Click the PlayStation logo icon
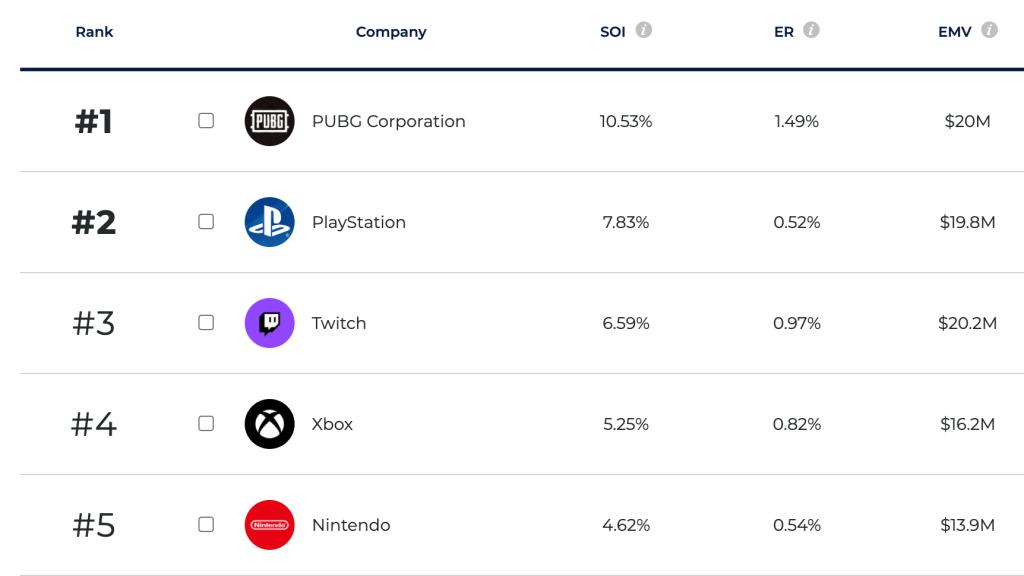This screenshot has height=576, width=1024. coord(269,222)
